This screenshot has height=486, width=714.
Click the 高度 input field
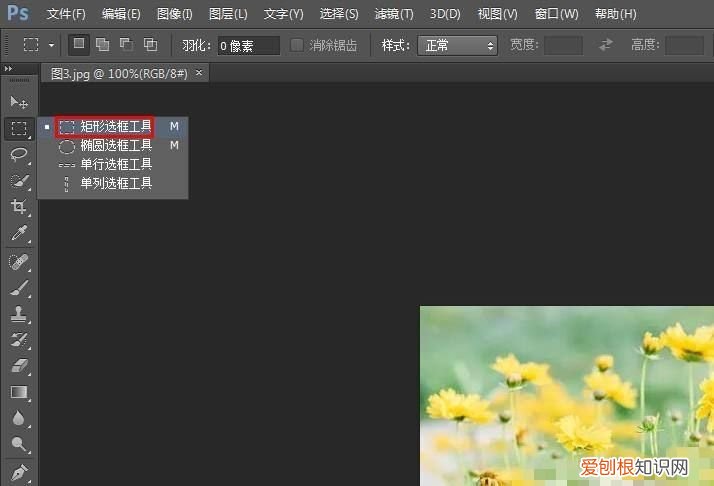(684, 45)
